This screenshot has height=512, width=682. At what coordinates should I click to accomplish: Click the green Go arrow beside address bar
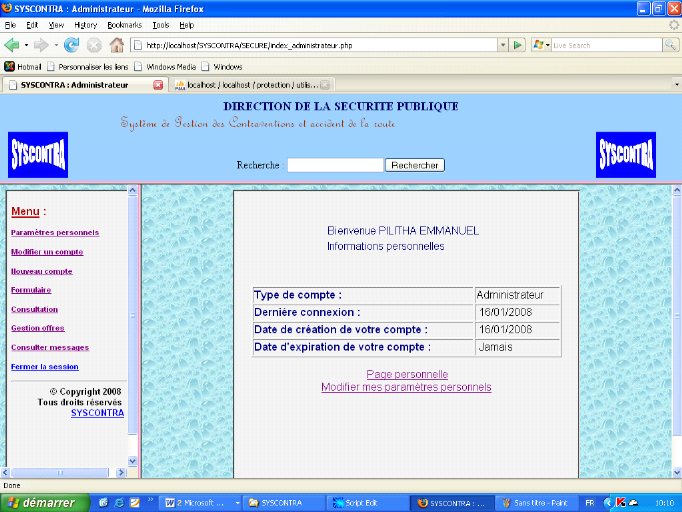coord(518,45)
